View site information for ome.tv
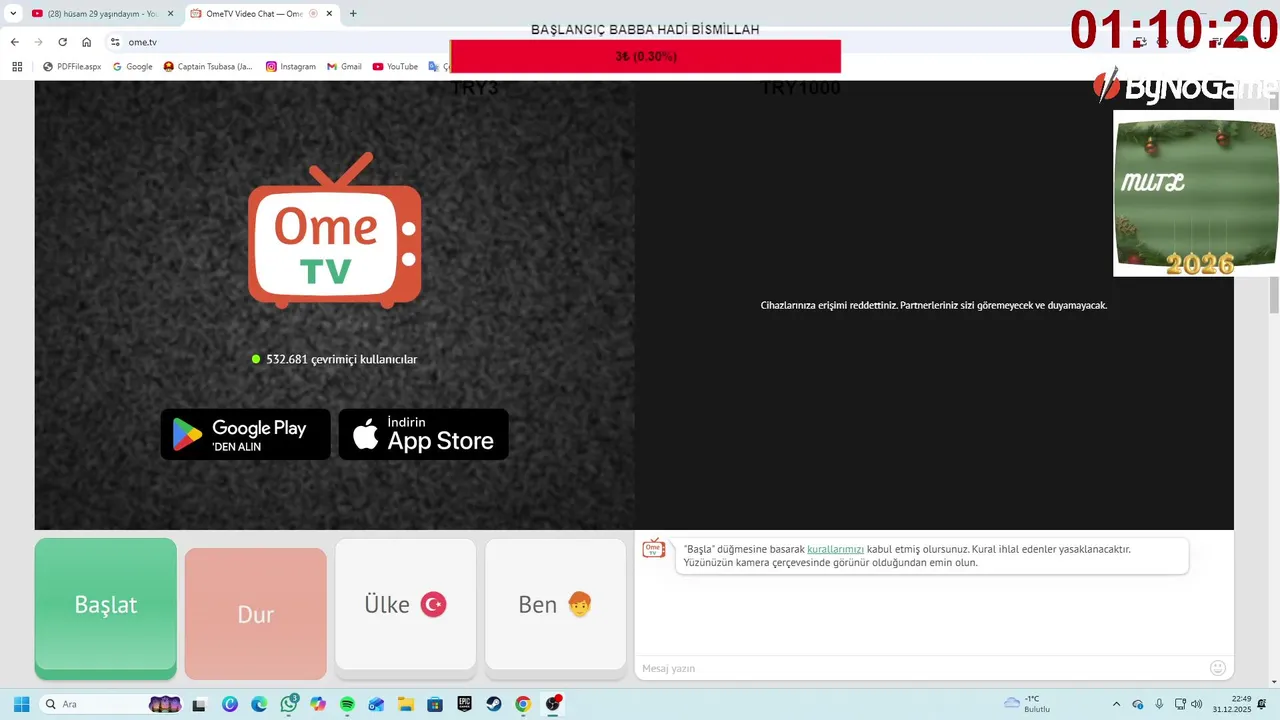1280x720 pixels. tap(115, 42)
